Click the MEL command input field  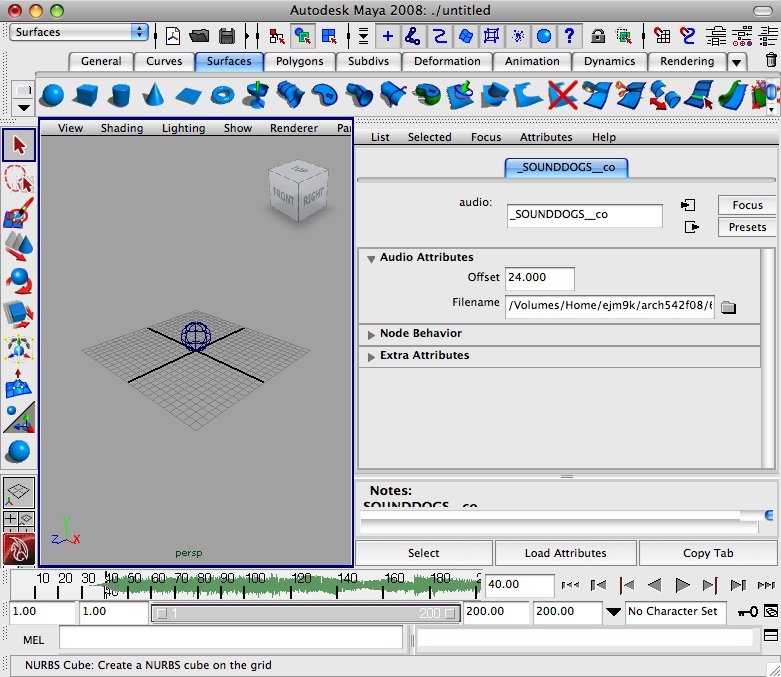click(x=231, y=638)
